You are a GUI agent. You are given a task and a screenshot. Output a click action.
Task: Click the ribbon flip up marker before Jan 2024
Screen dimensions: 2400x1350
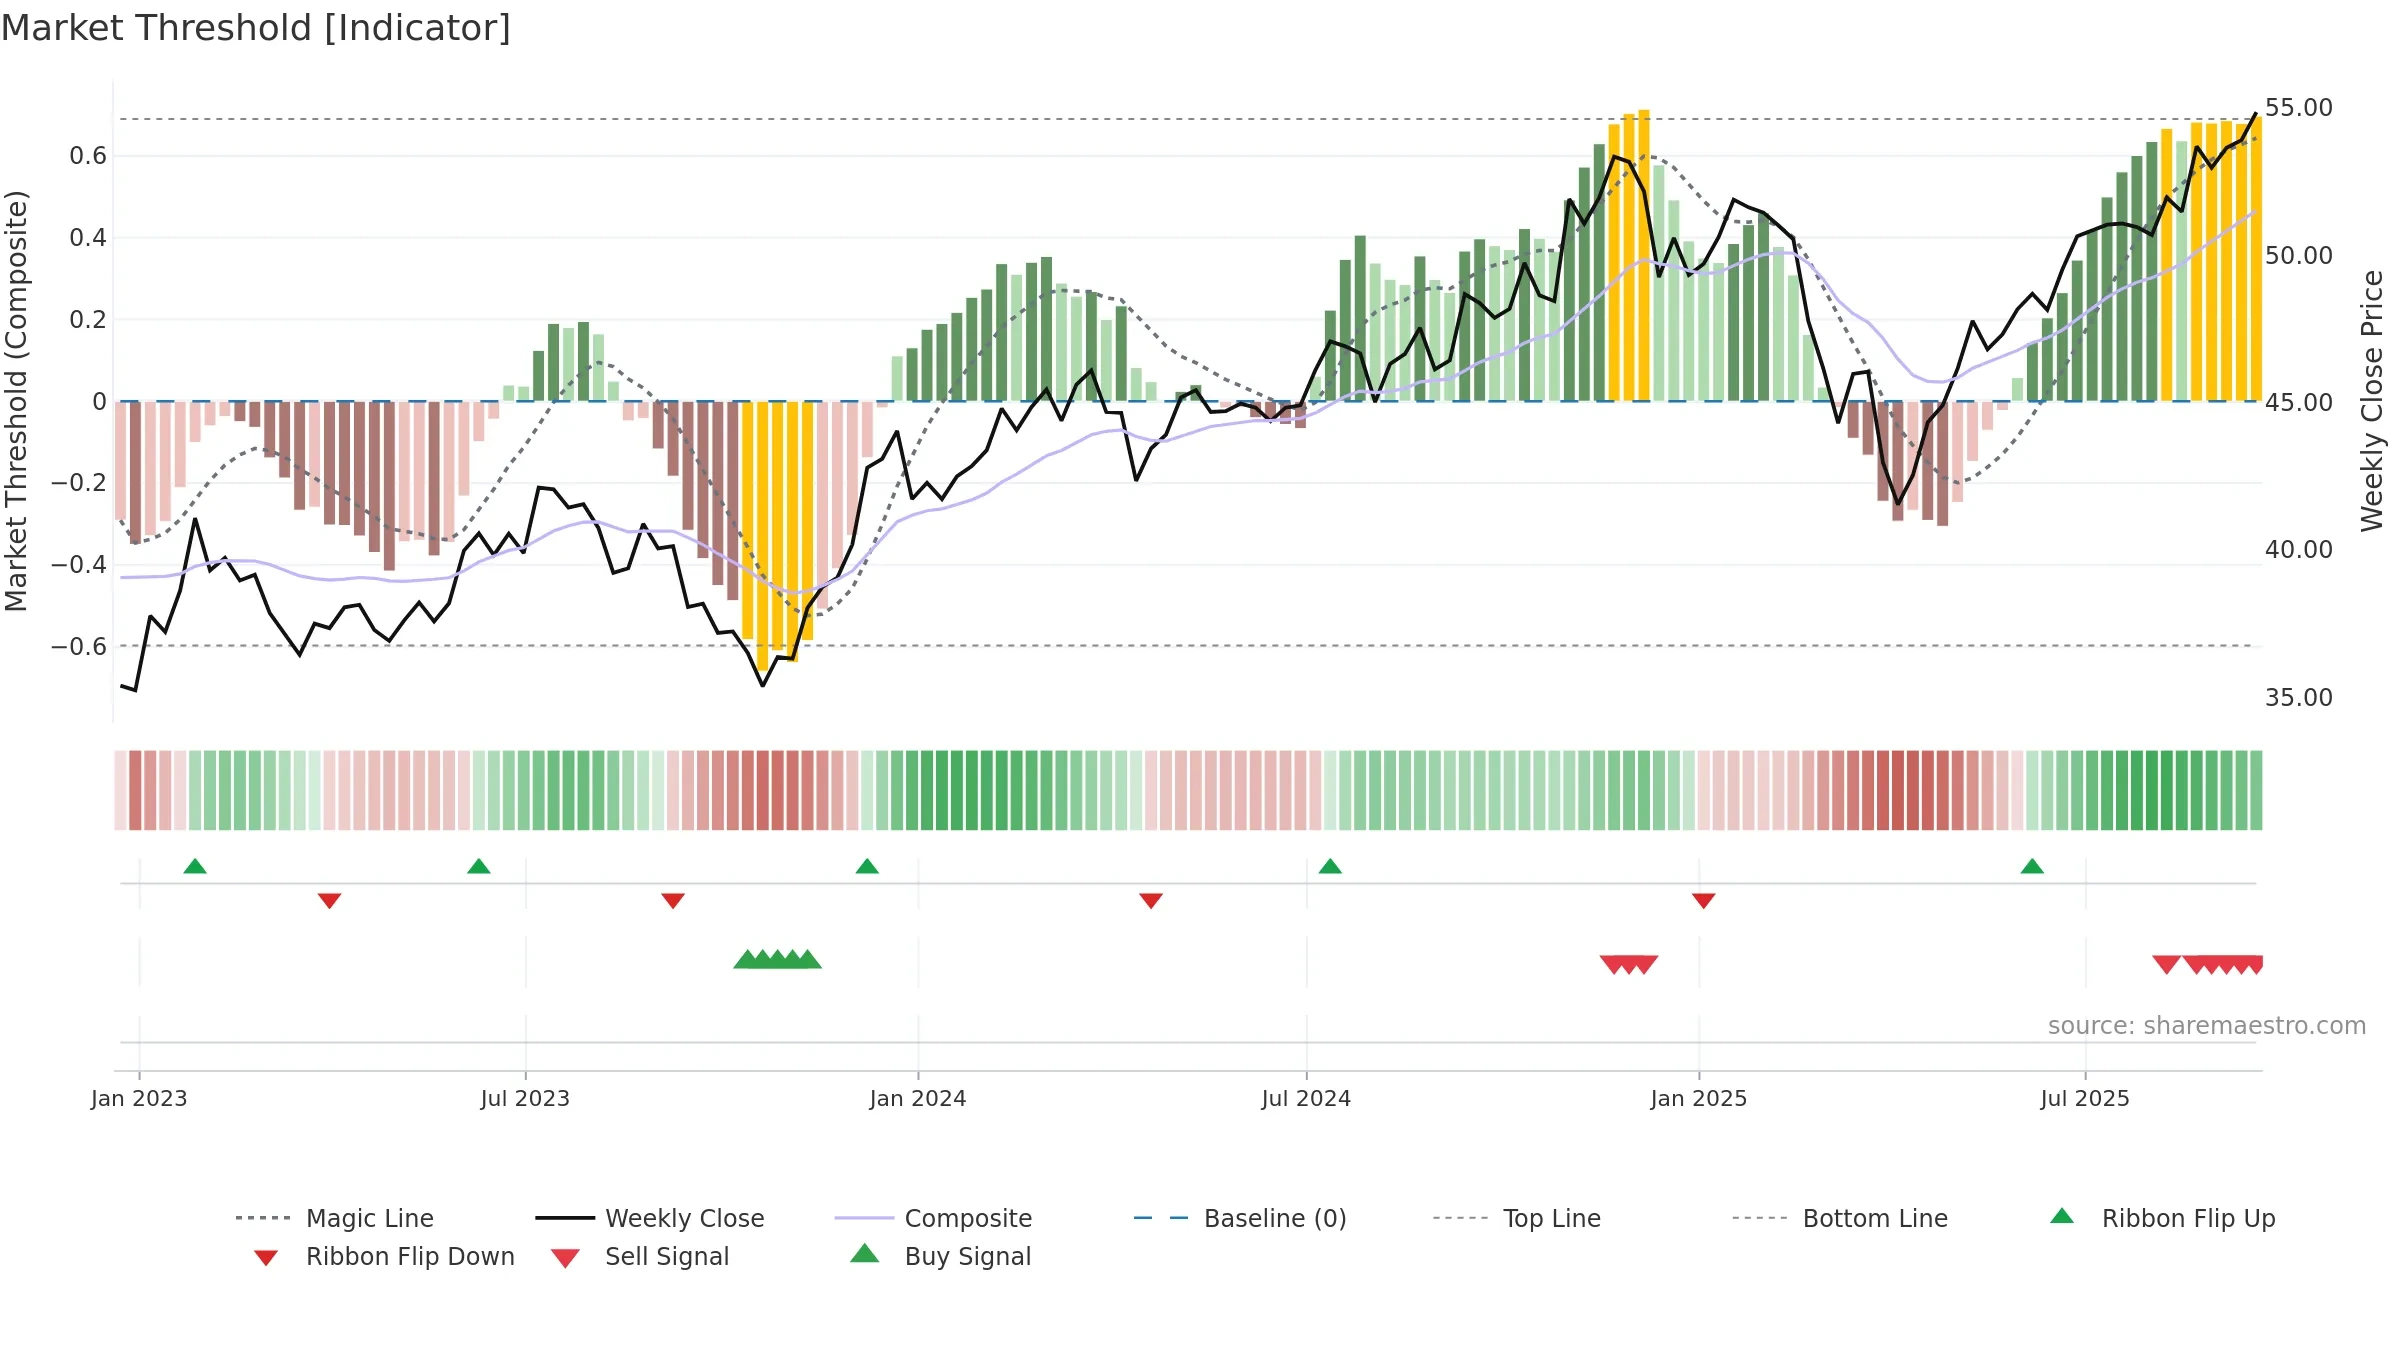point(867,866)
